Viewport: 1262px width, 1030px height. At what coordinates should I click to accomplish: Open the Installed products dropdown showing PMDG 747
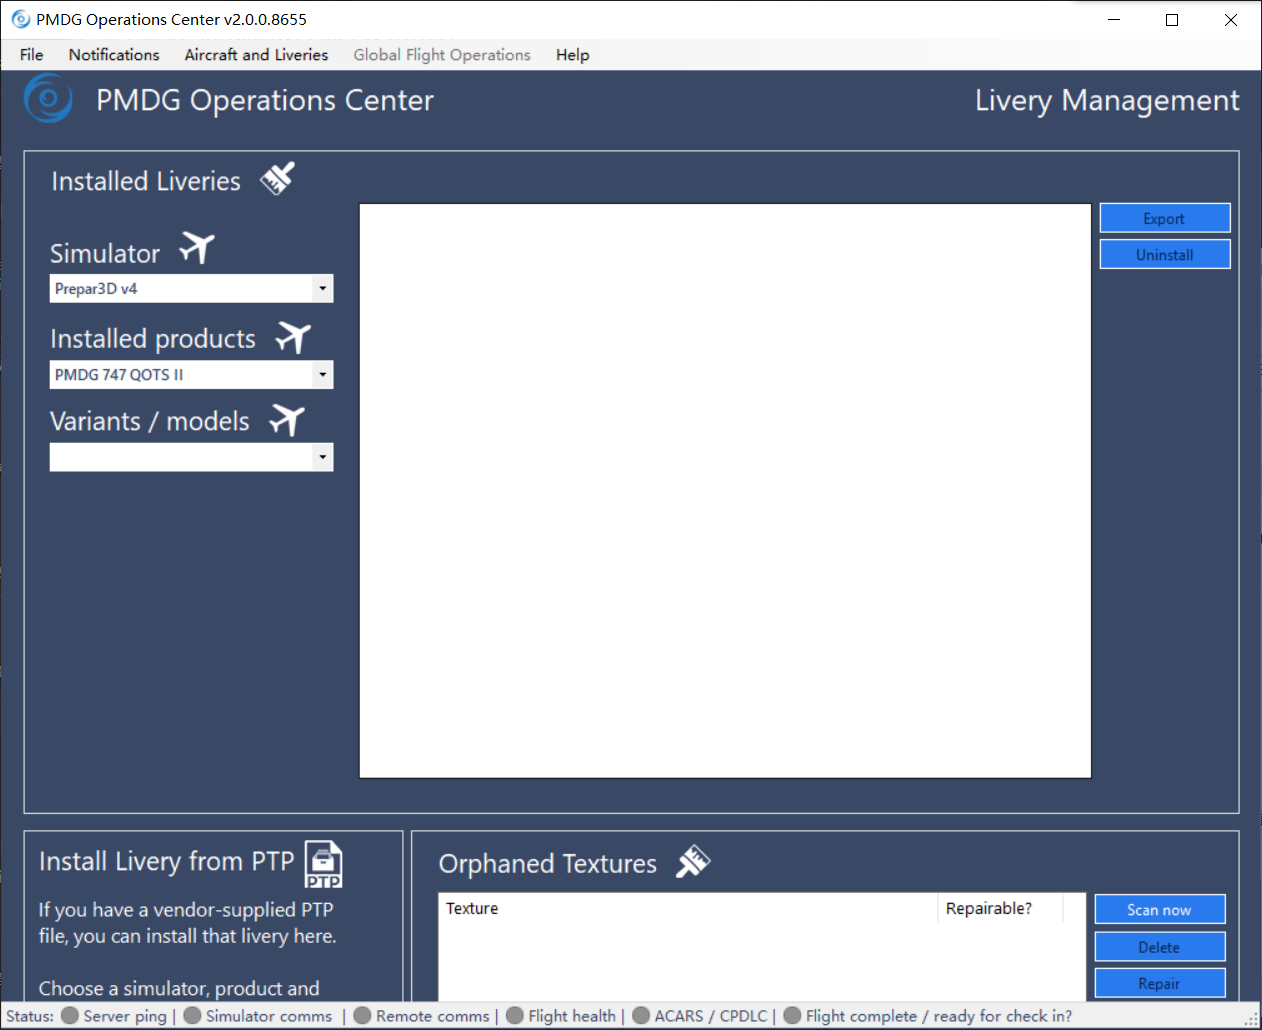[191, 374]
